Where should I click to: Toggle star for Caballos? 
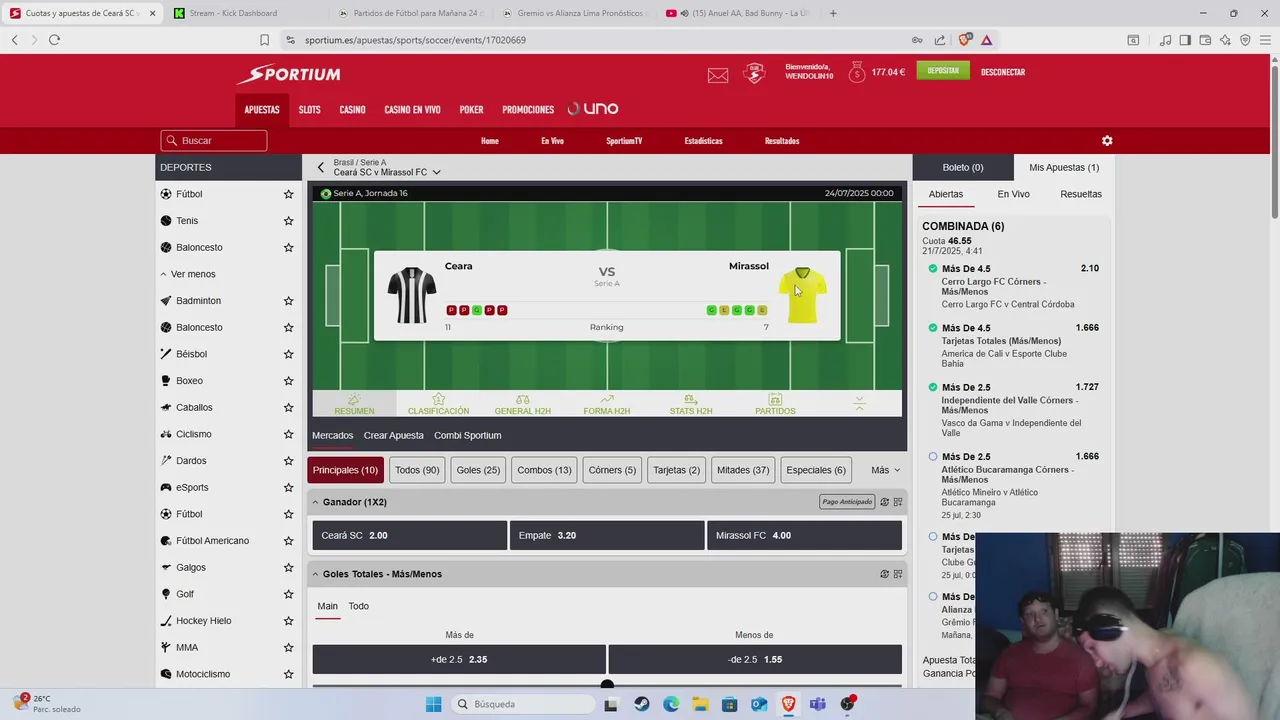288,408
